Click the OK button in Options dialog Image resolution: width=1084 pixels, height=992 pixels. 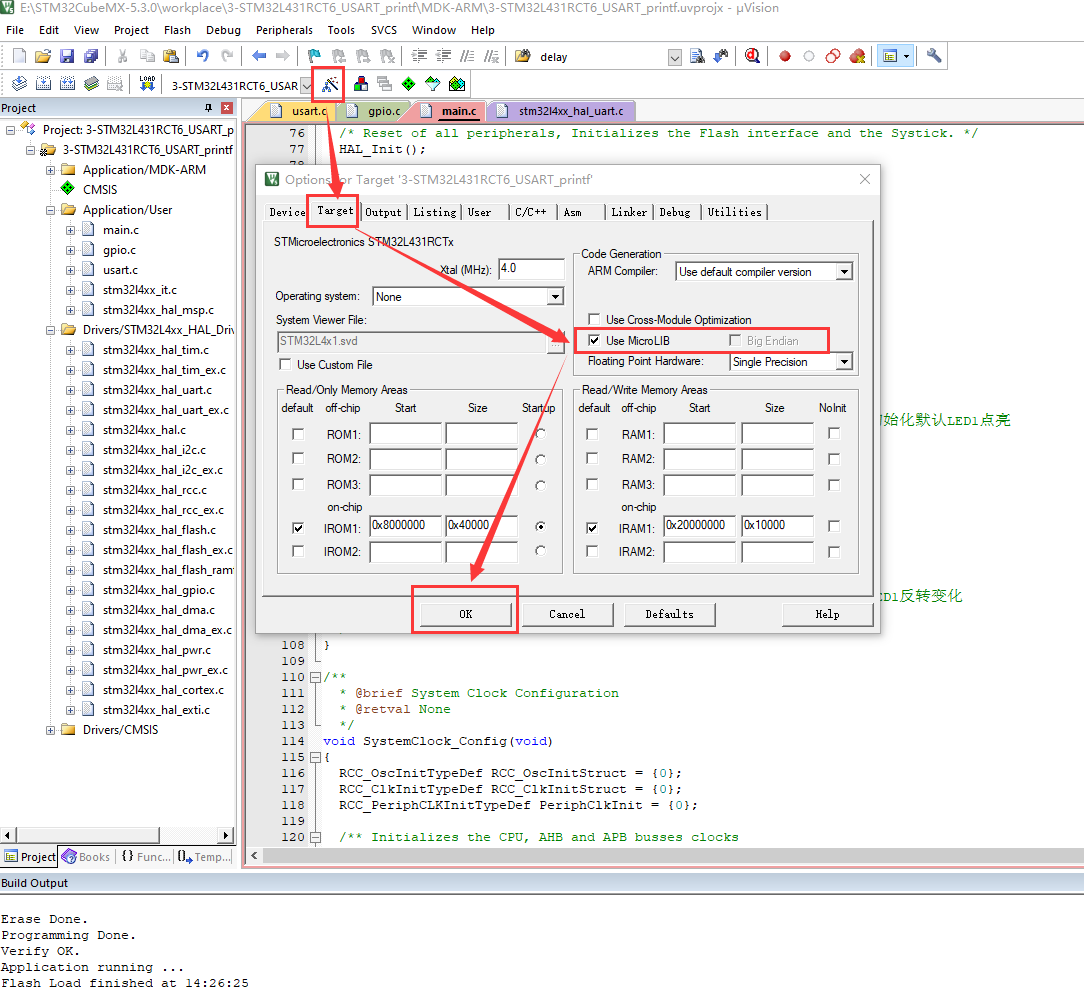[x=464, y=614]
